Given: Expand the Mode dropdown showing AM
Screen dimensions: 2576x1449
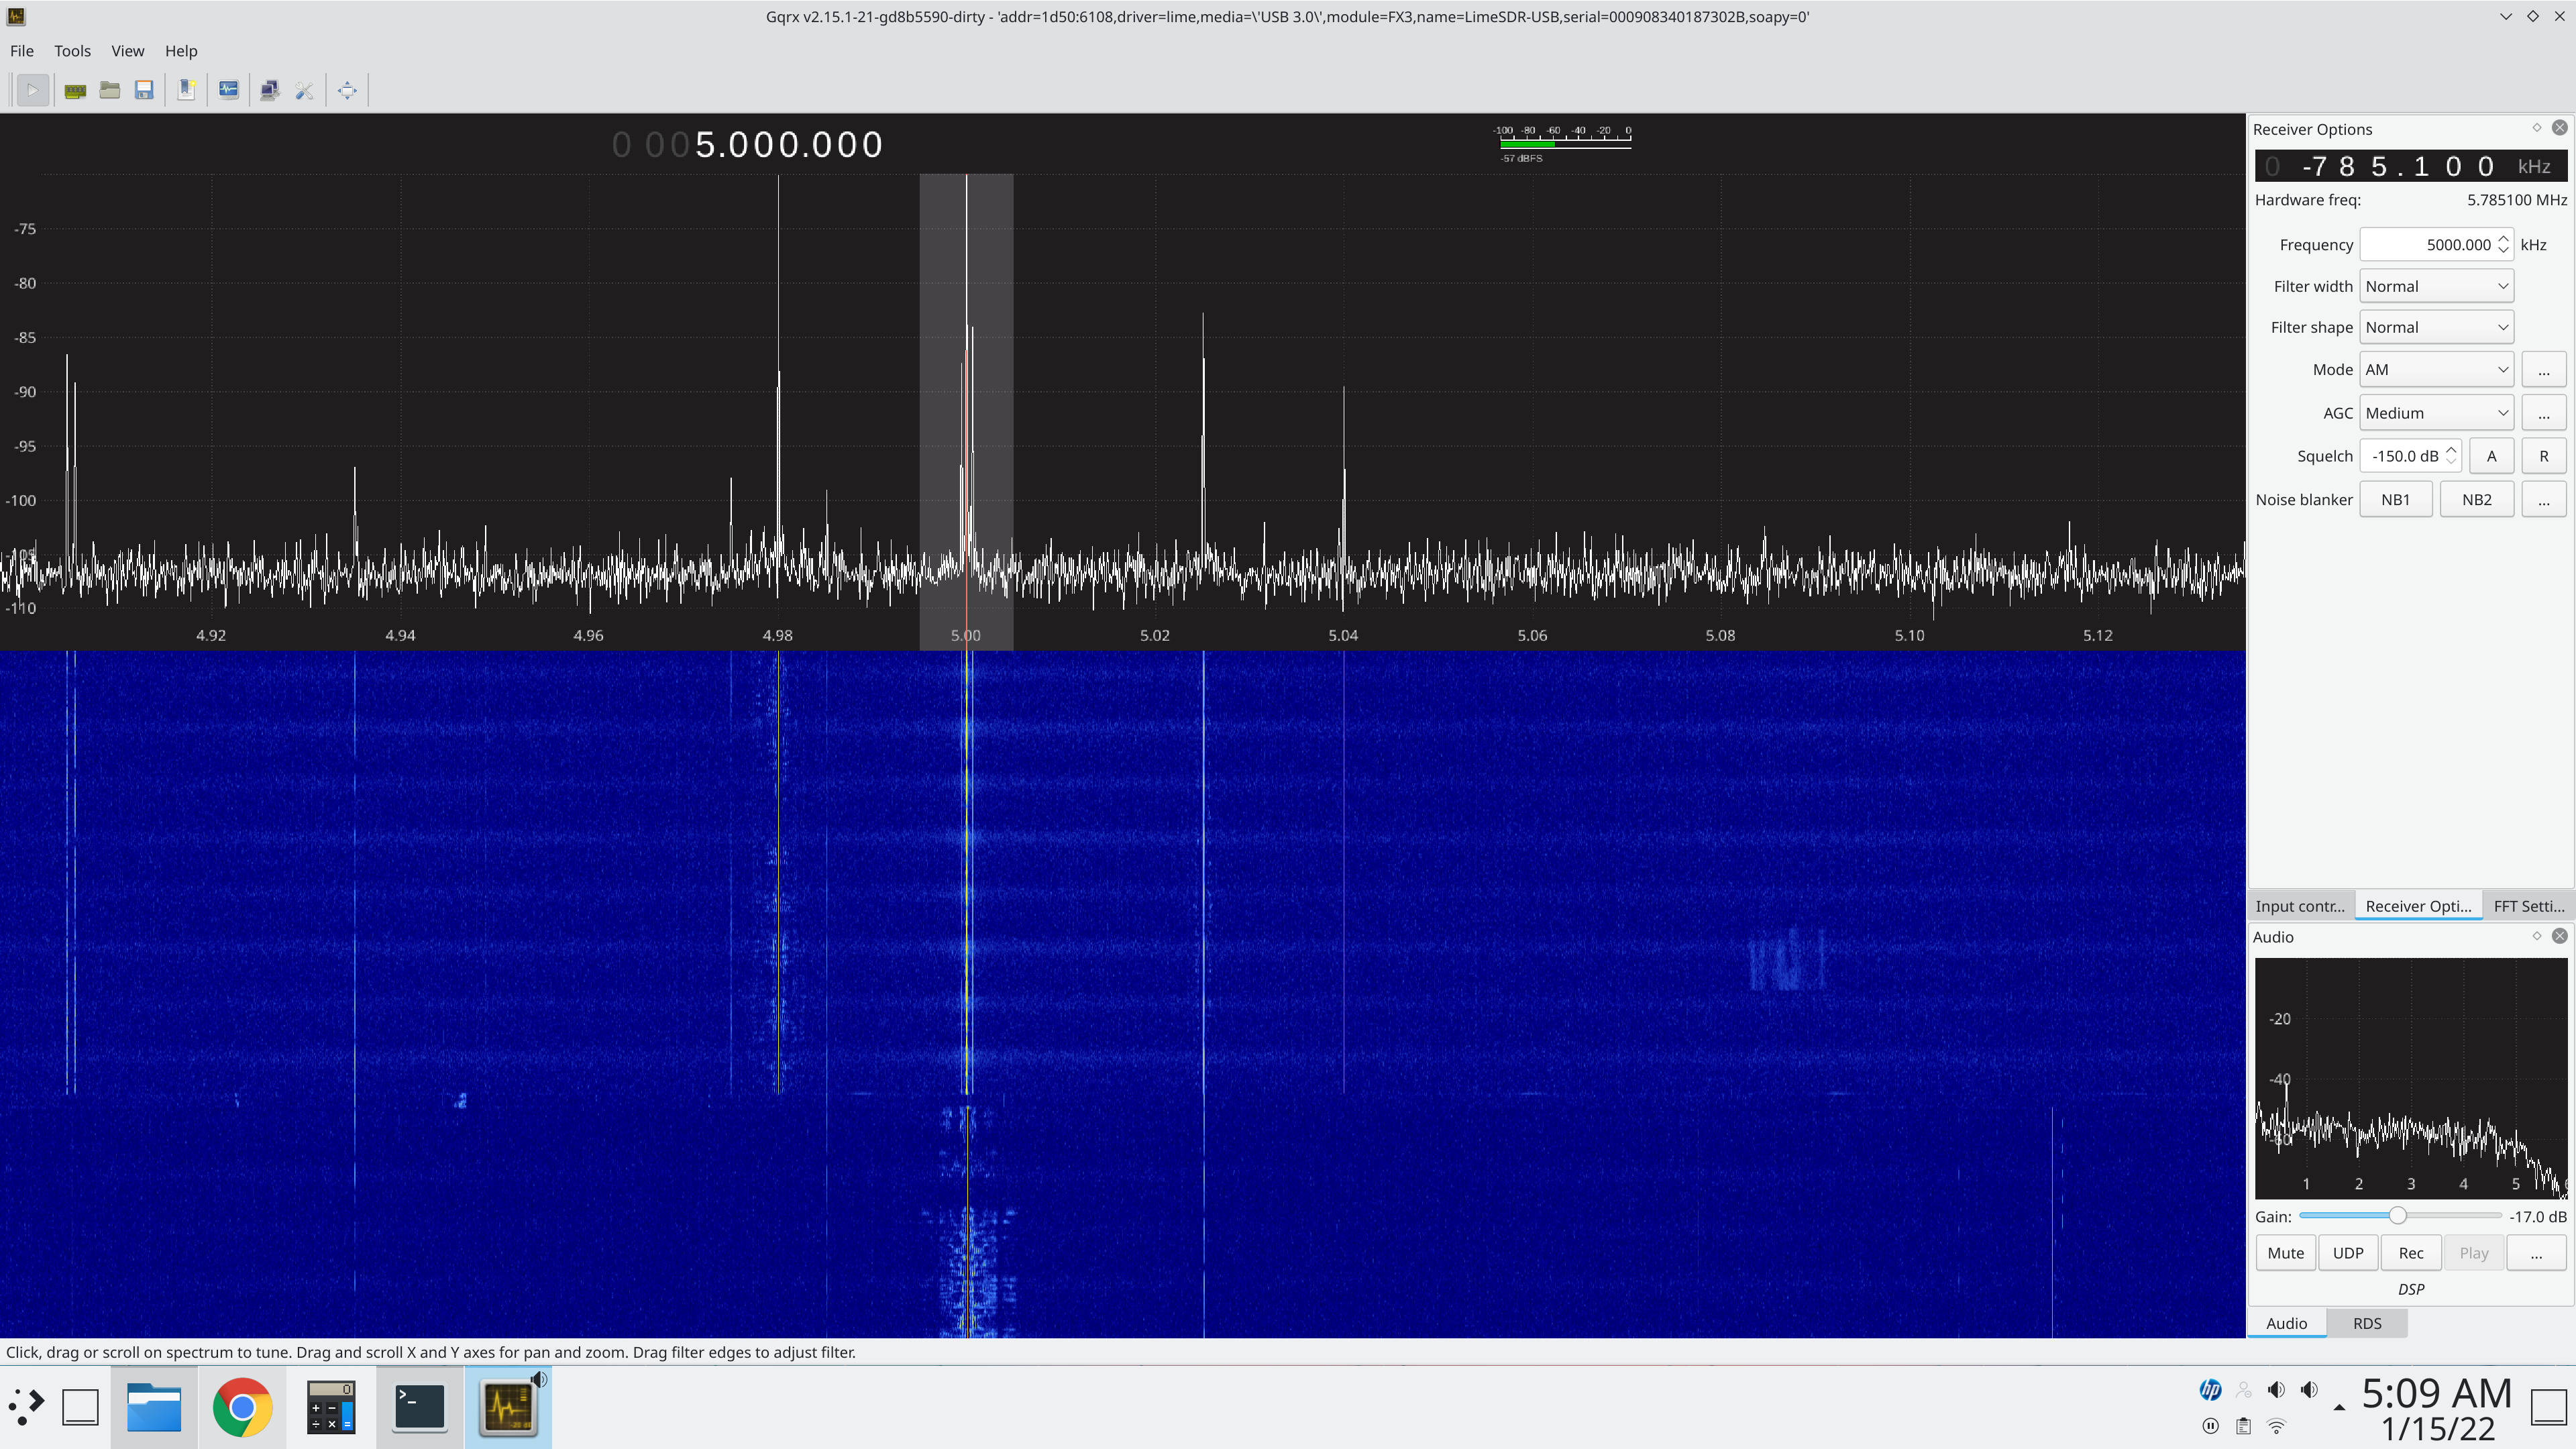Looking at the screenshot, I should click(x=2436, y=369).
